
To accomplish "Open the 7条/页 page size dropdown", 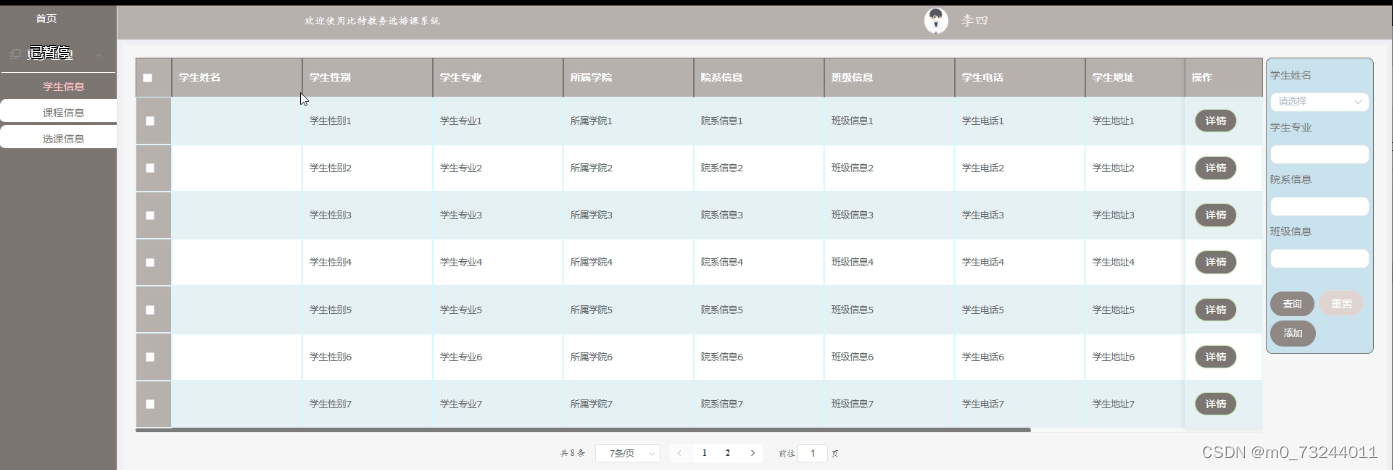I will pos(628,453).
